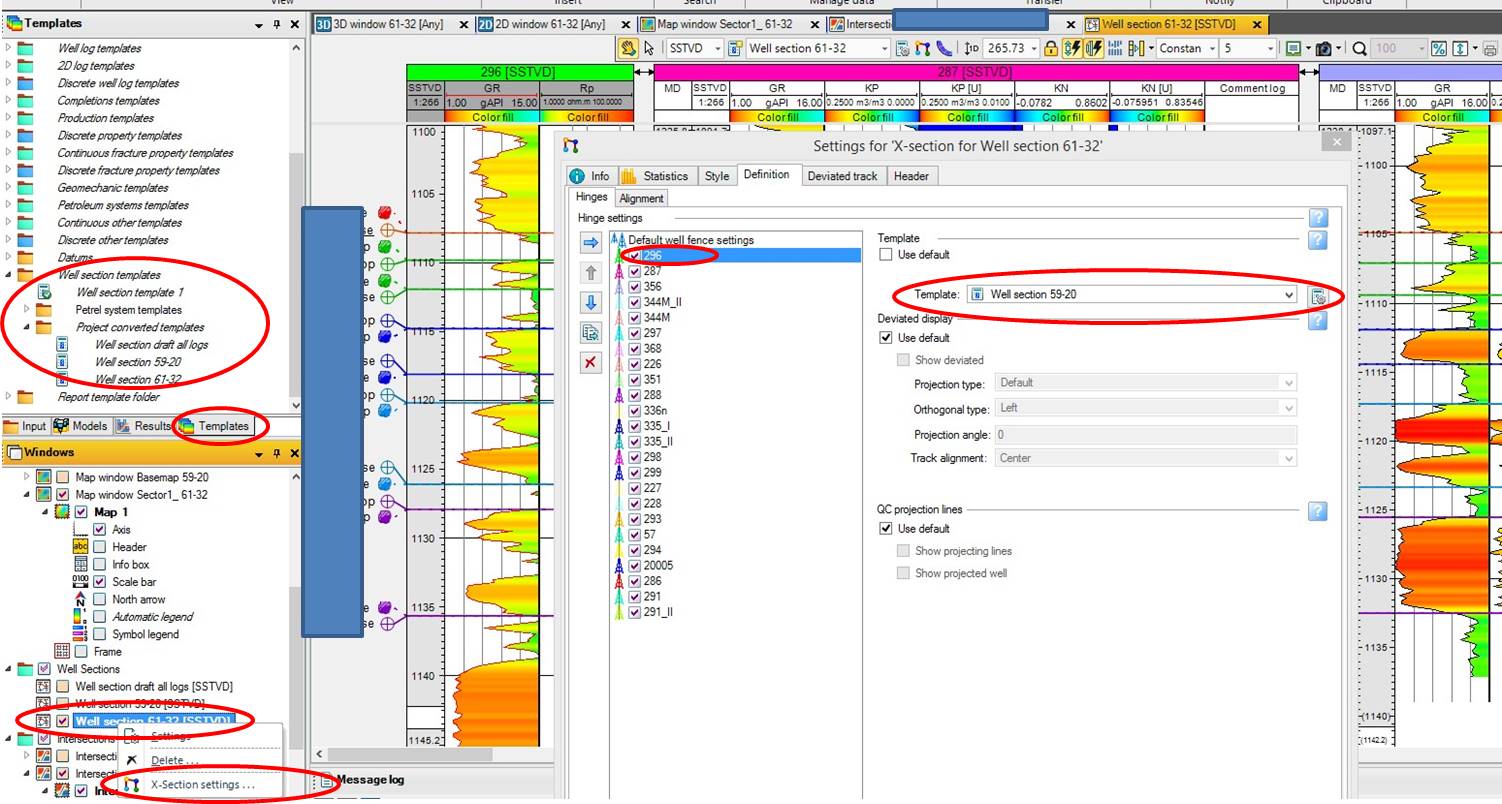Screen dimensions: 1502x804
Task: Click the well spacing icon next to Constan dropdown
Action: (1137, 48)
